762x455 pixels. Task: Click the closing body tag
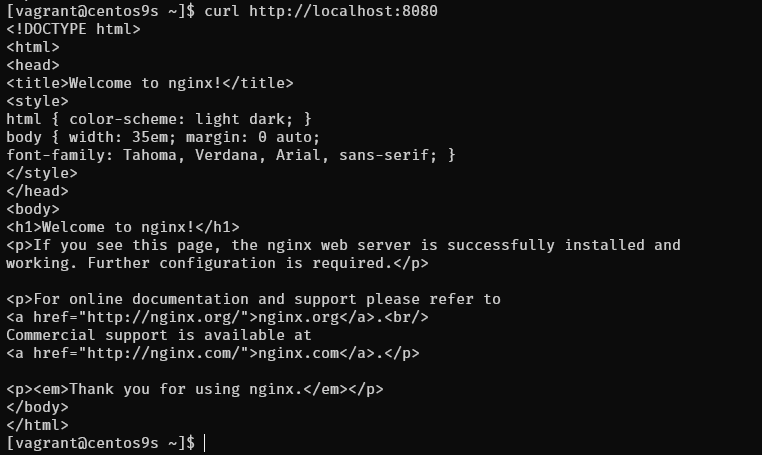[x=37, y=407]
